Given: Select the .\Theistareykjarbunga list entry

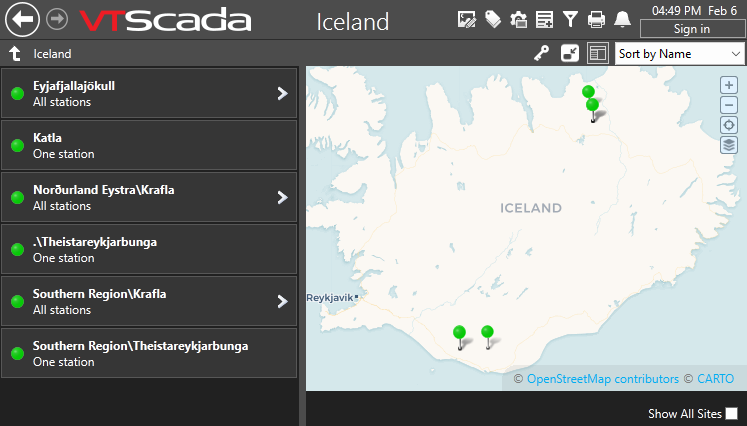Looking at the screenshot, I should click(149, 249).
